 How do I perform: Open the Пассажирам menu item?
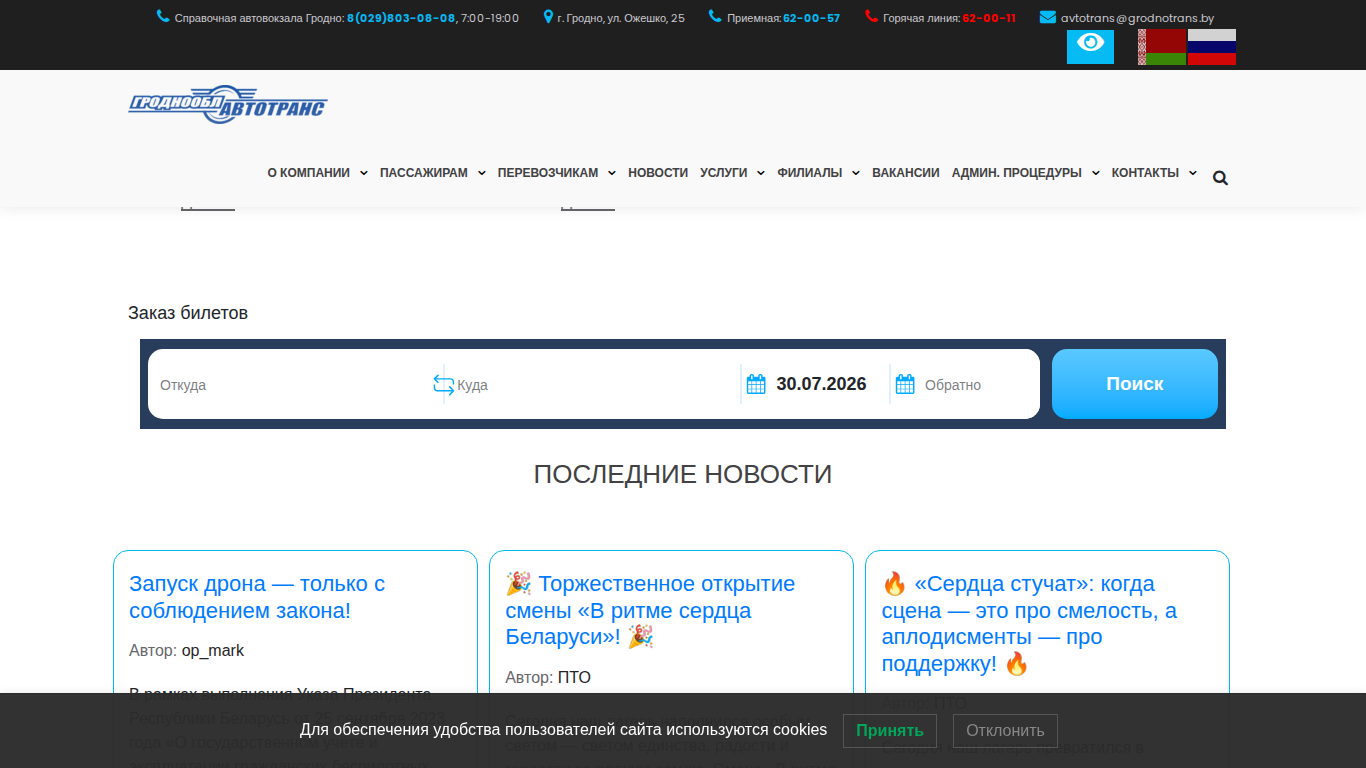click(424, 173)
